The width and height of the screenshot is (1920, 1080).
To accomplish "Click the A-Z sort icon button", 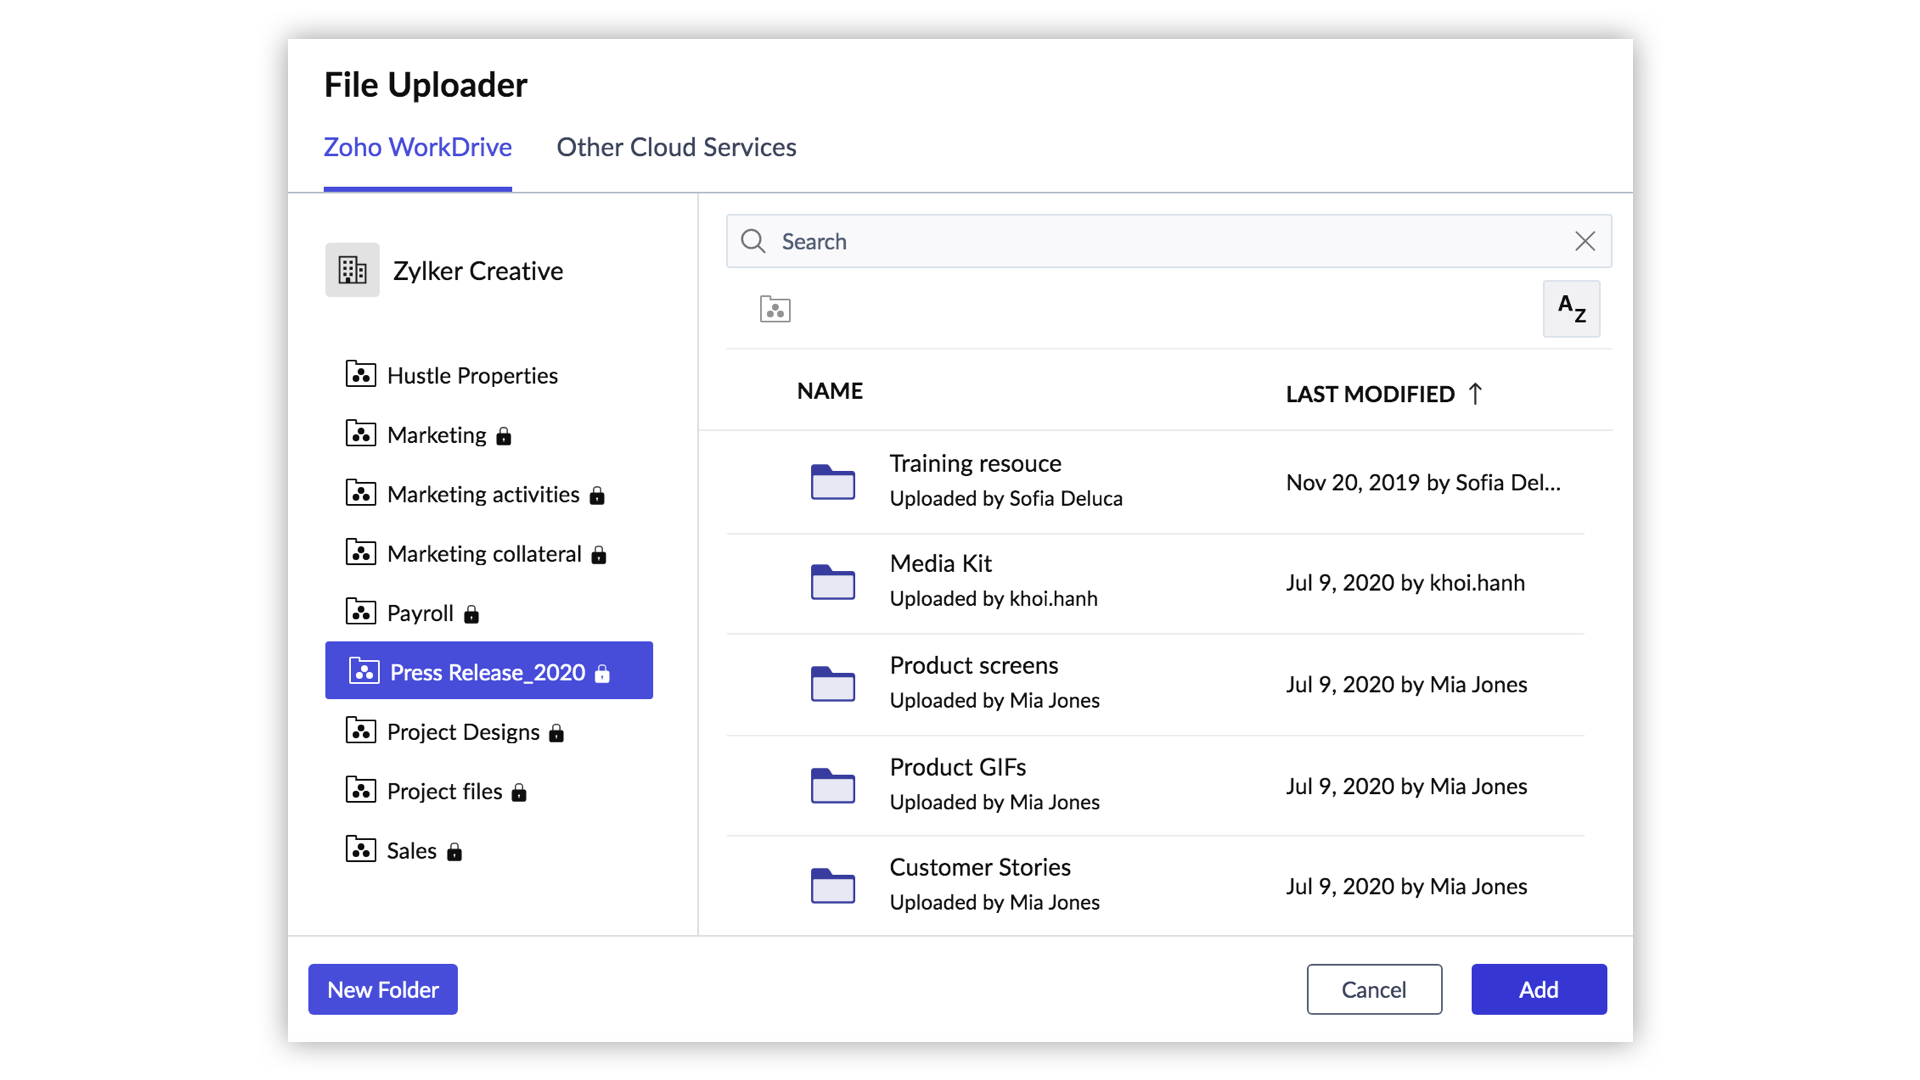I will [x=1570, y=309].
